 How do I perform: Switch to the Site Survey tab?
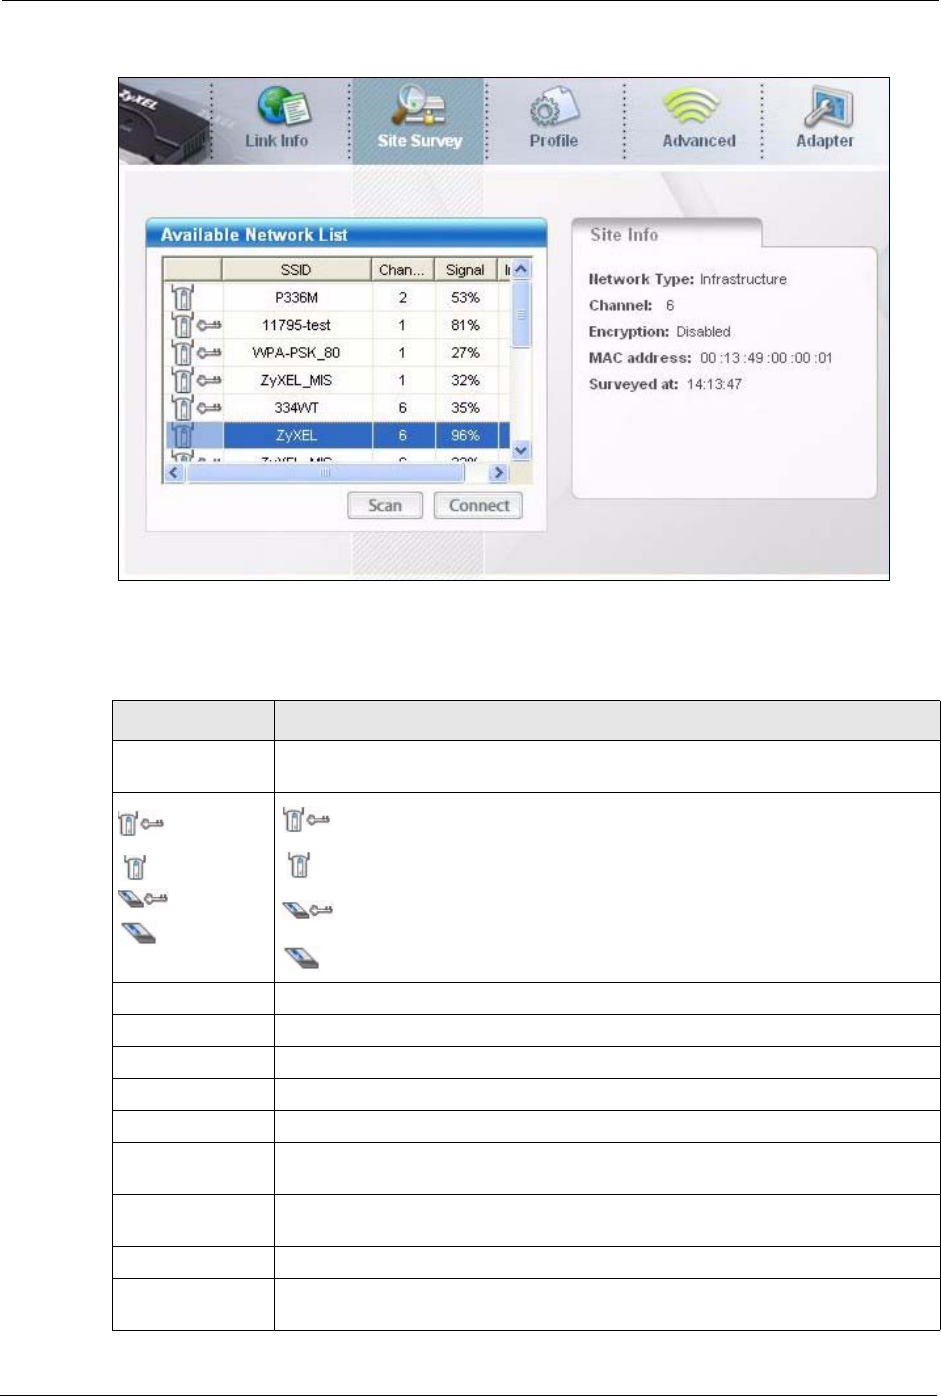click(419, 120)
